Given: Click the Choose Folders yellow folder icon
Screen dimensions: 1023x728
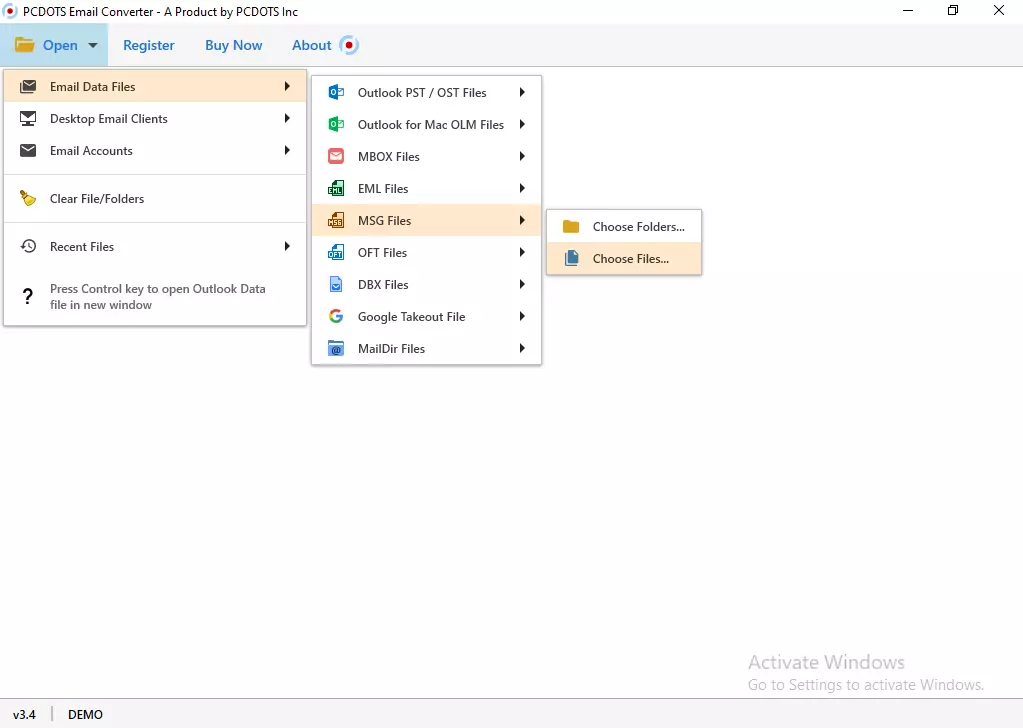Looking at the screenshot, I should pyautogui.click(x=571, y=226).
